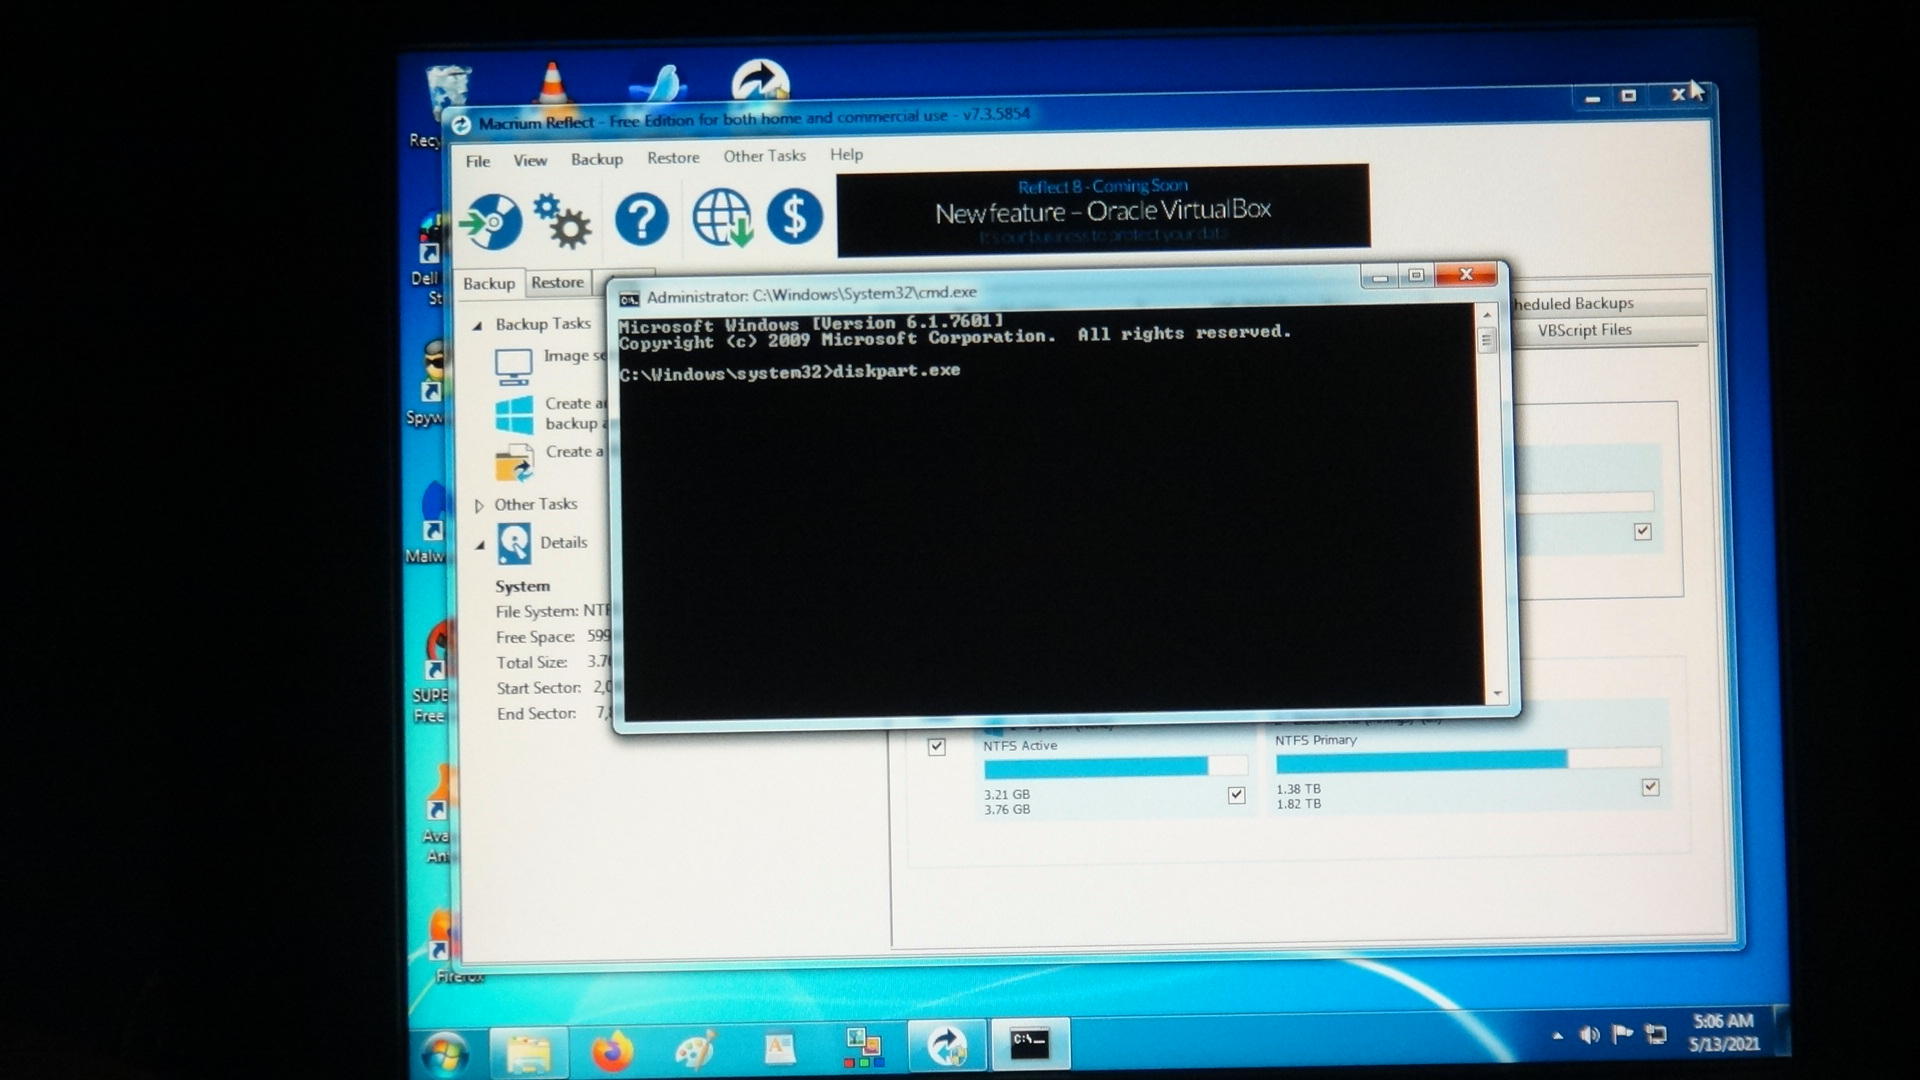Close the cmd.exe window
Image resolution: width=1920 pixels, height=1080 pixels.
coord(1465,274)
